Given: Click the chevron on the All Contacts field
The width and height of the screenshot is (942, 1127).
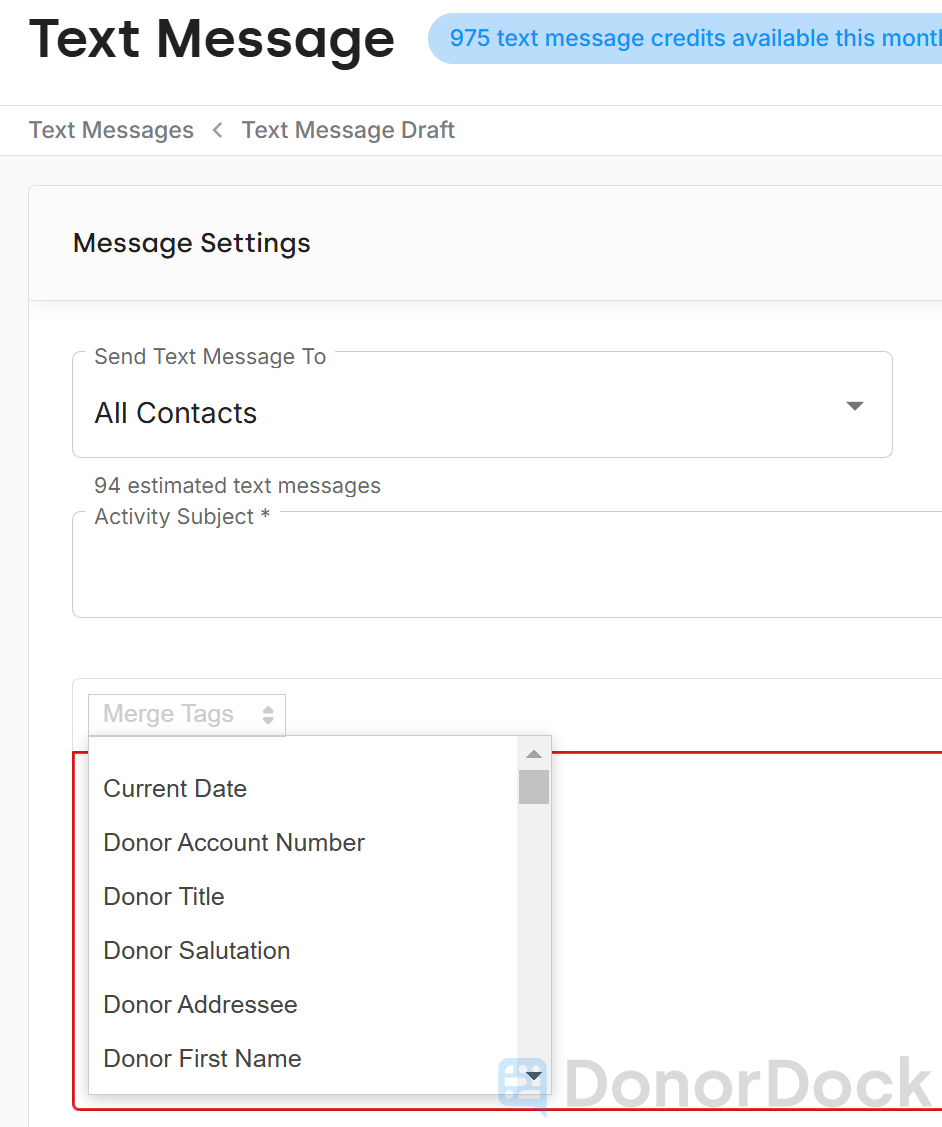Looking at the screenshot, I should (855, 405).
